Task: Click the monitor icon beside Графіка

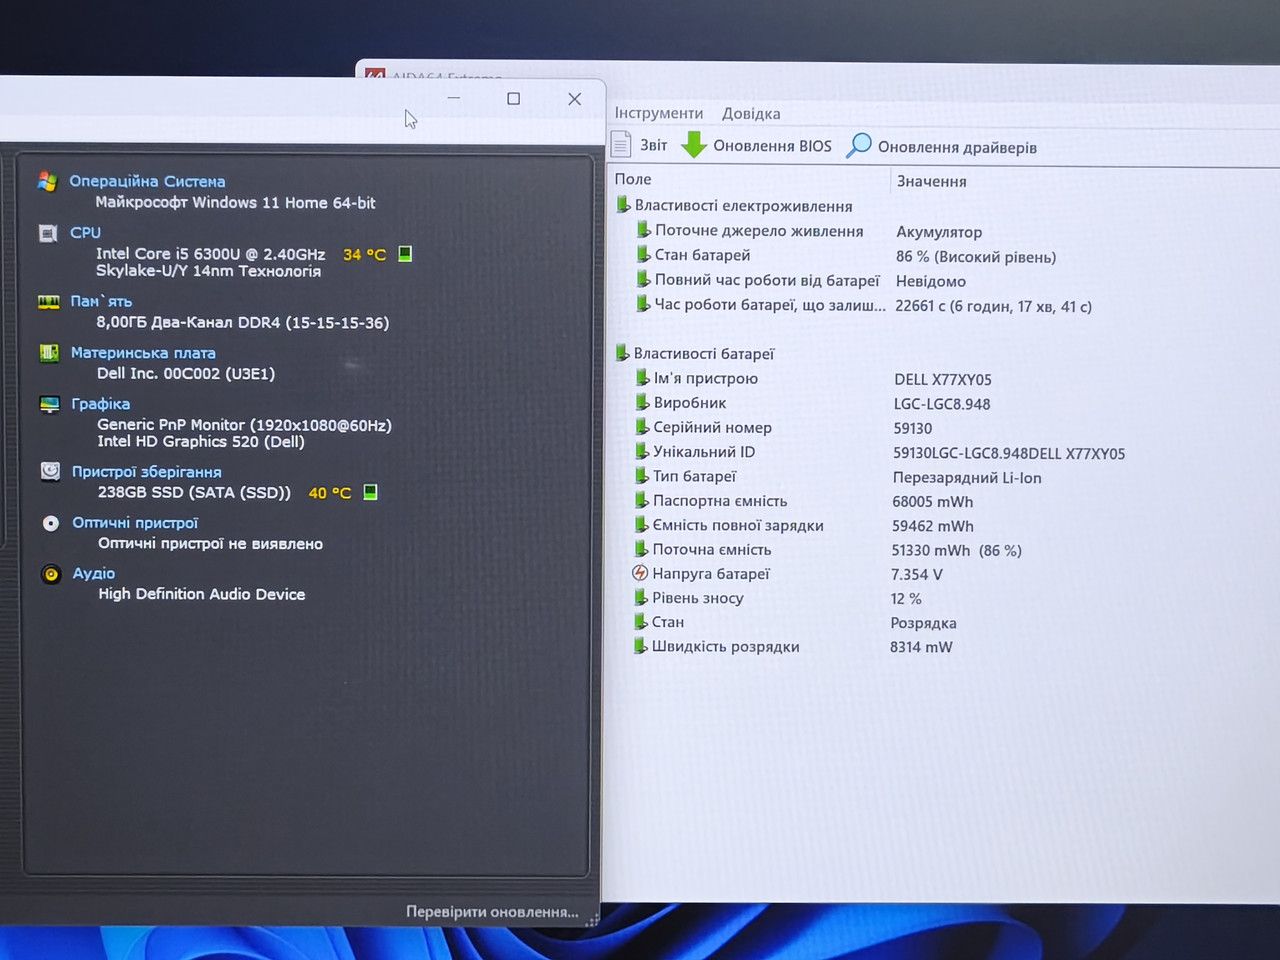Action: coord(50,404)
